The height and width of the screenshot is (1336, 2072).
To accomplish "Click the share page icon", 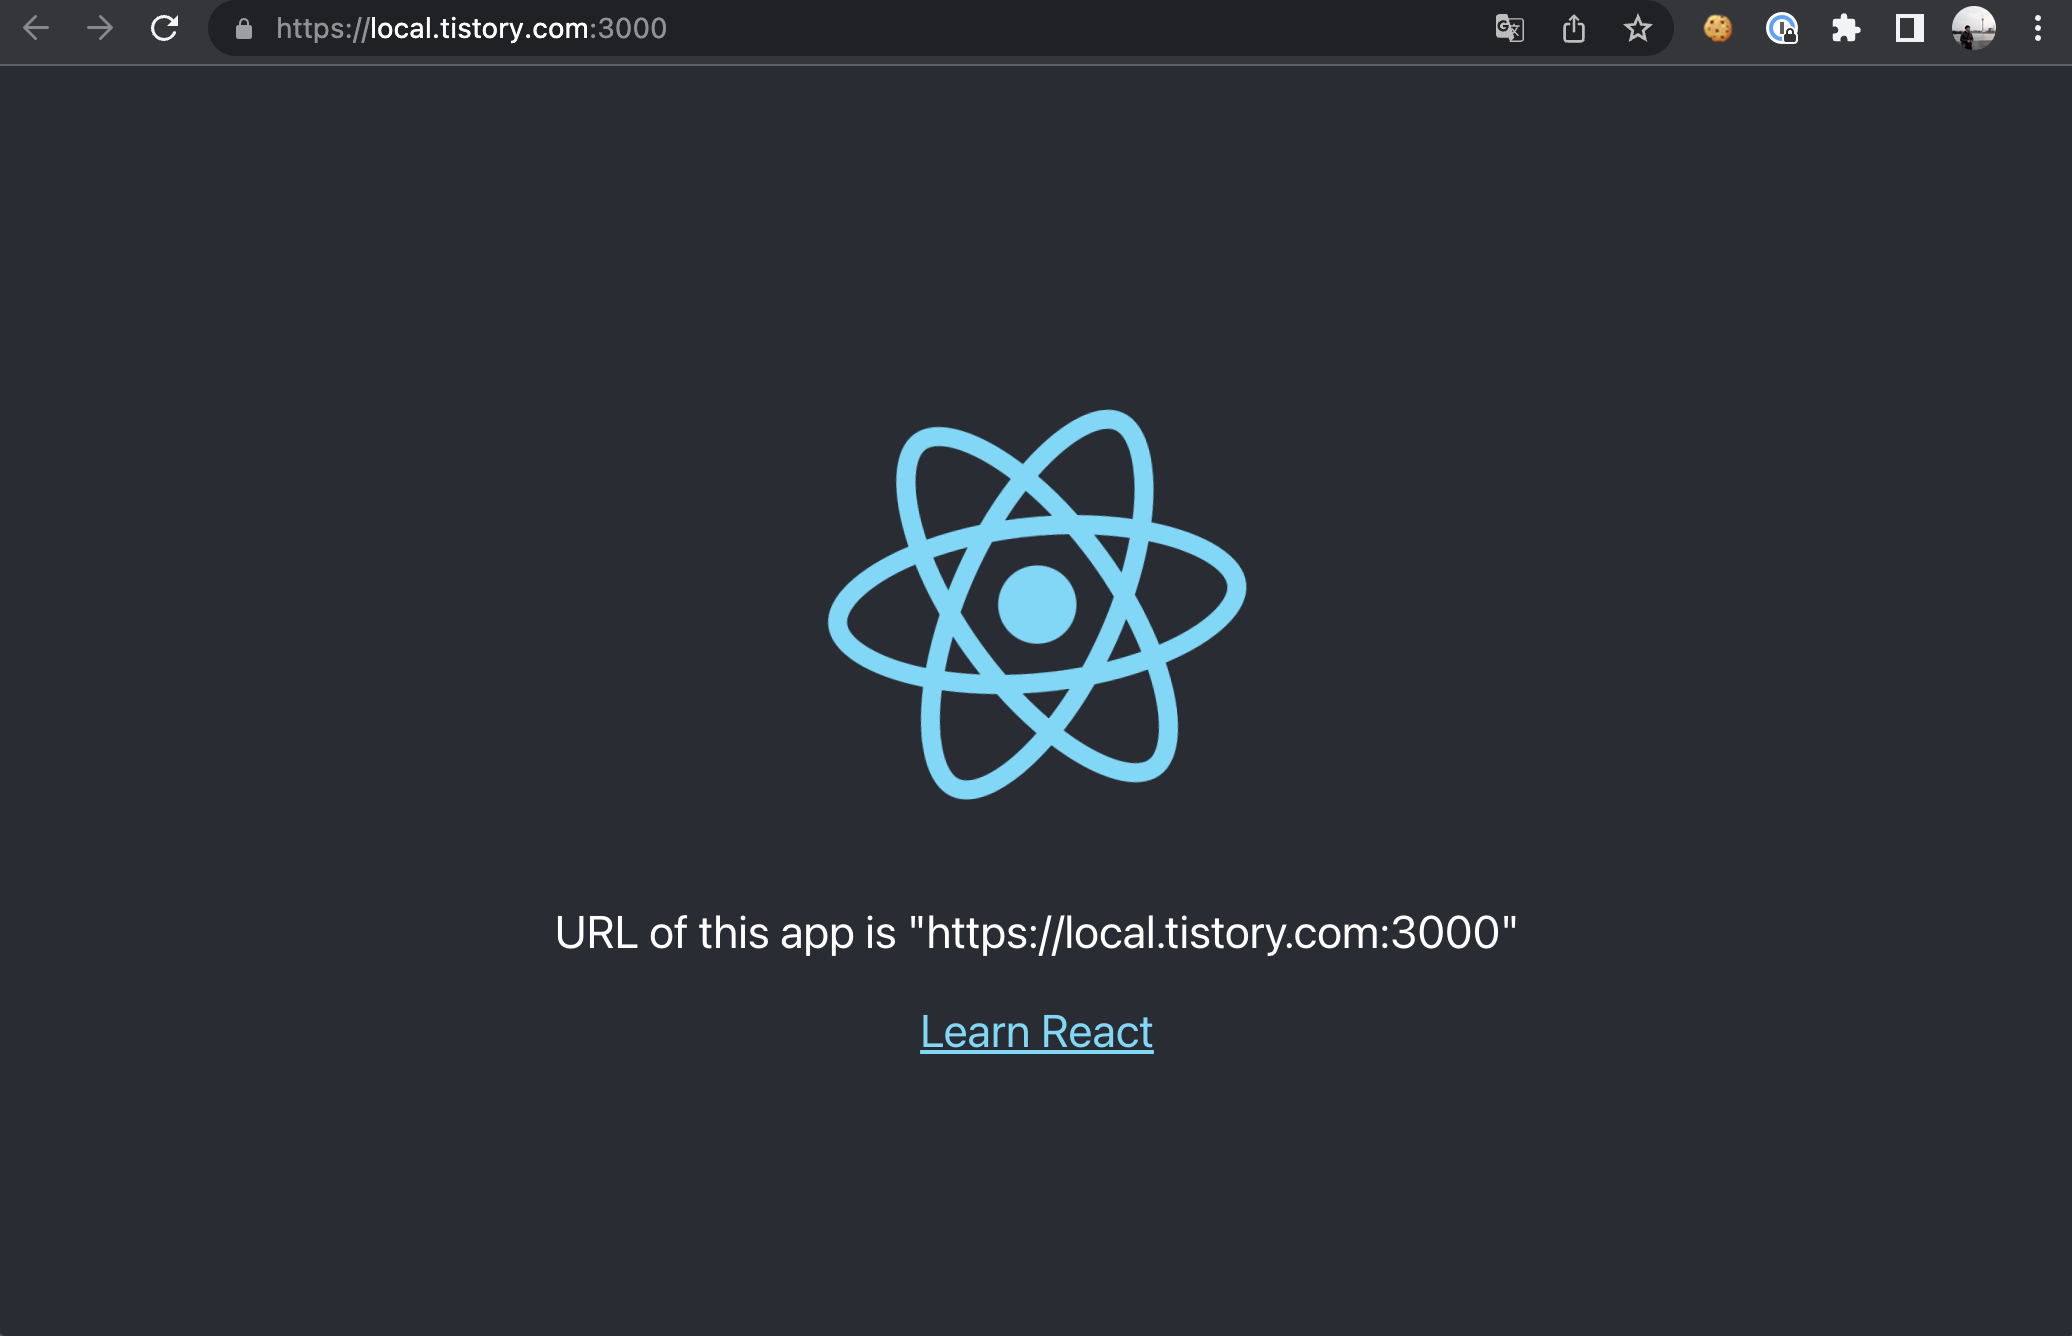I will point(1574,28).
